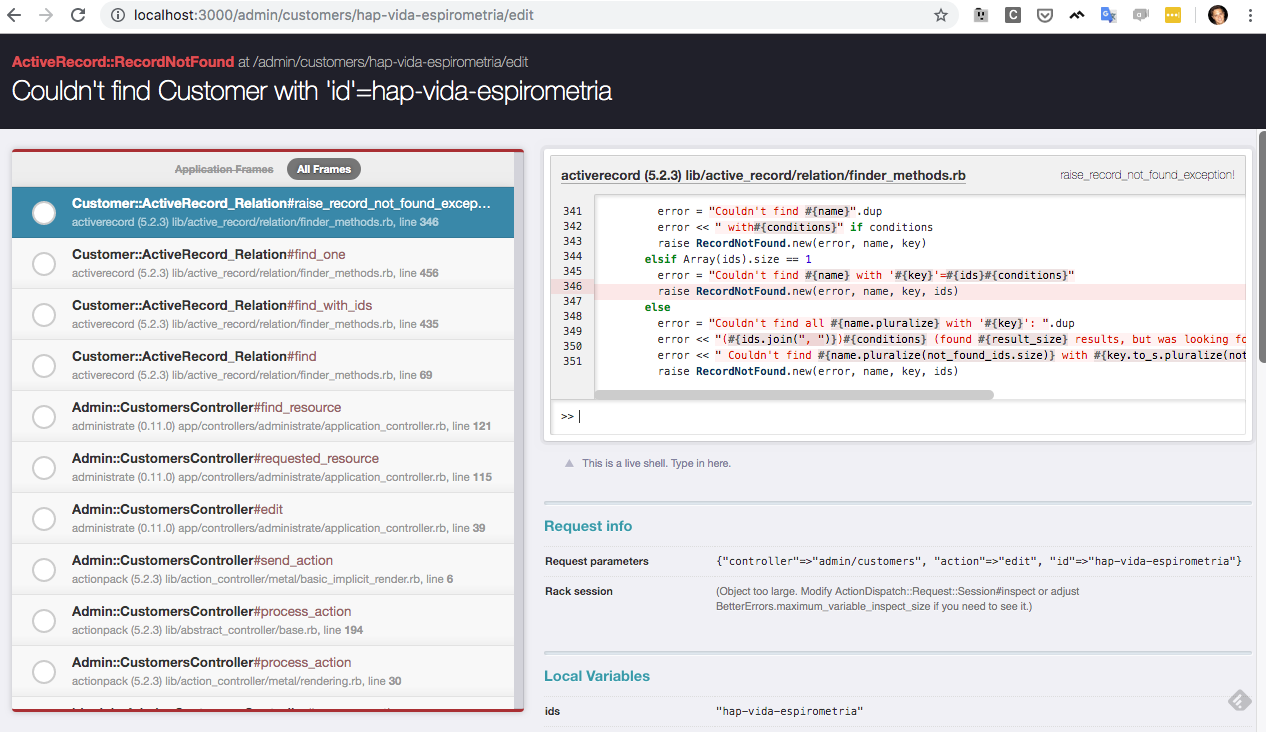
Task: Bookmark this page with the star icon
Action: point(940,16)
